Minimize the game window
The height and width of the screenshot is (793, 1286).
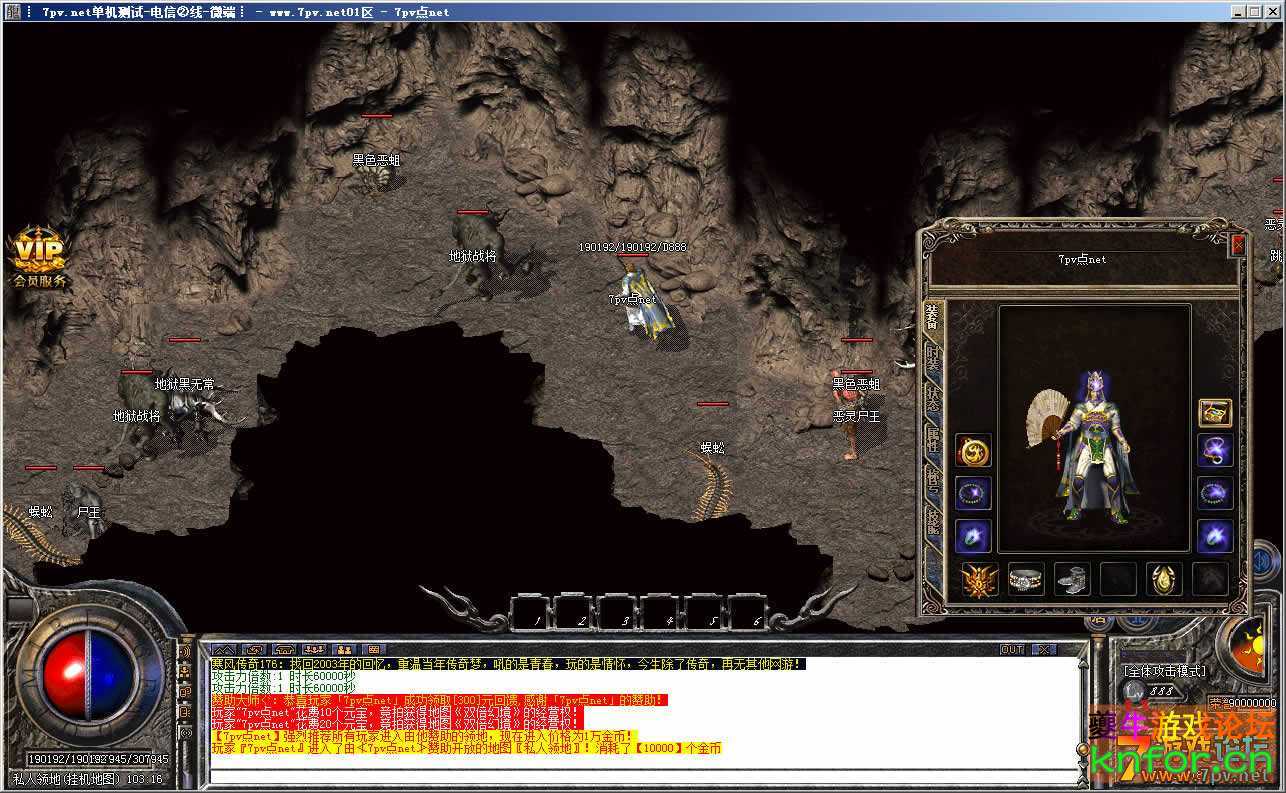pos(1239,11)
